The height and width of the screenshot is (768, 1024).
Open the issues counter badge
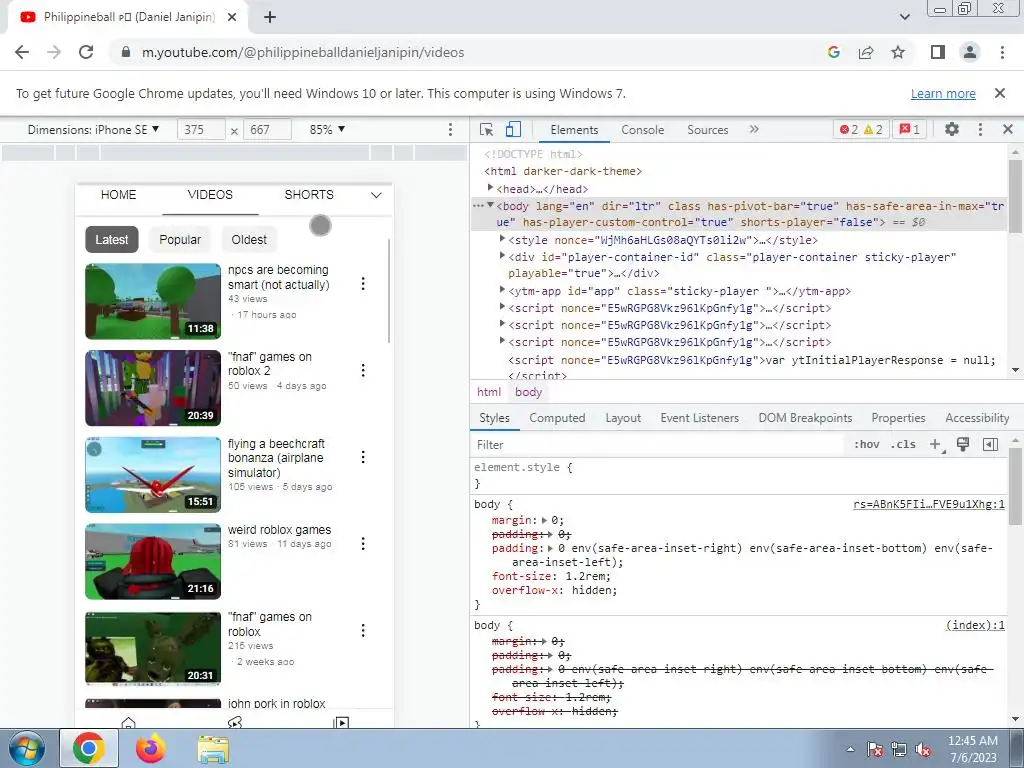click(x=910, y=129)
